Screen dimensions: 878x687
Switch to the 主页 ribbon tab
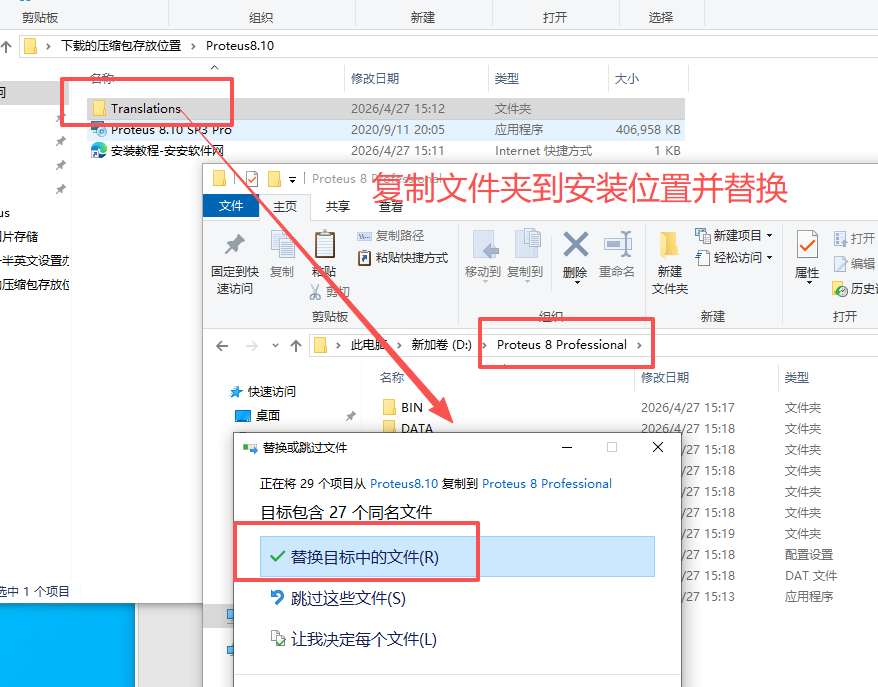(284, 206)
